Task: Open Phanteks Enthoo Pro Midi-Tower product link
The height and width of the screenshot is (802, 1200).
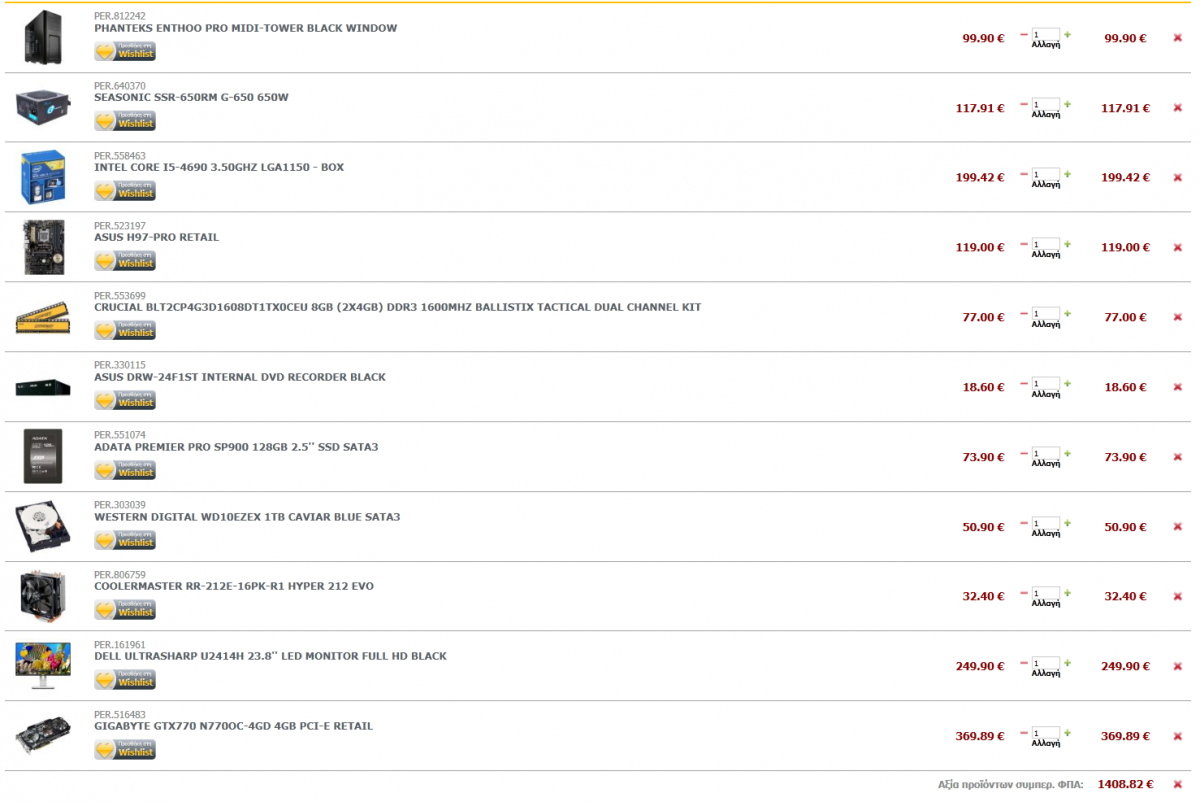Action: tap(245, 28)
